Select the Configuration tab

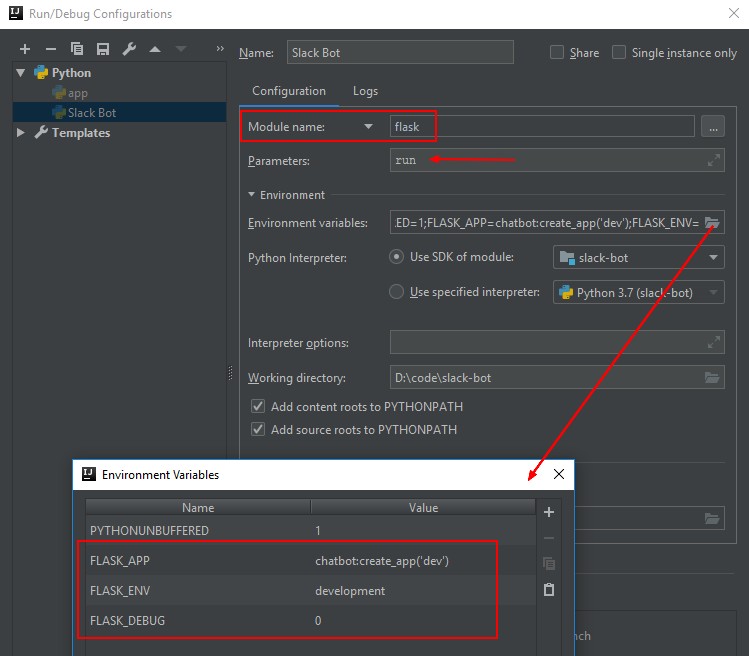point(288,91)
